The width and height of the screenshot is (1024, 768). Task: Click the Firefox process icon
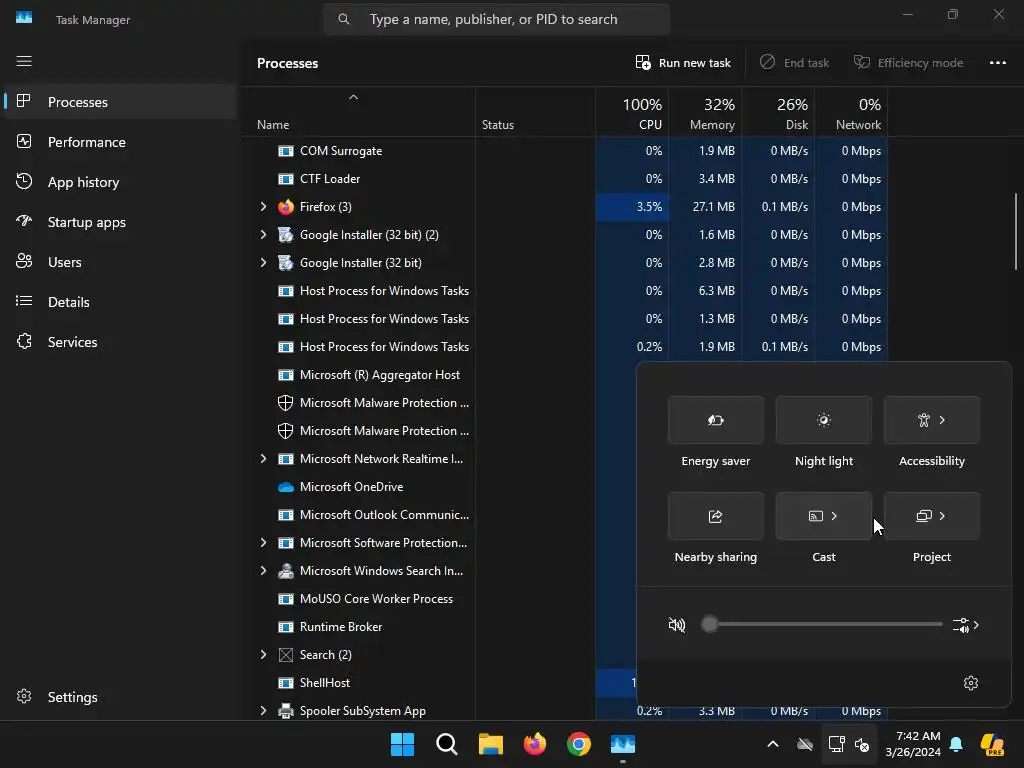click(285, 207)
